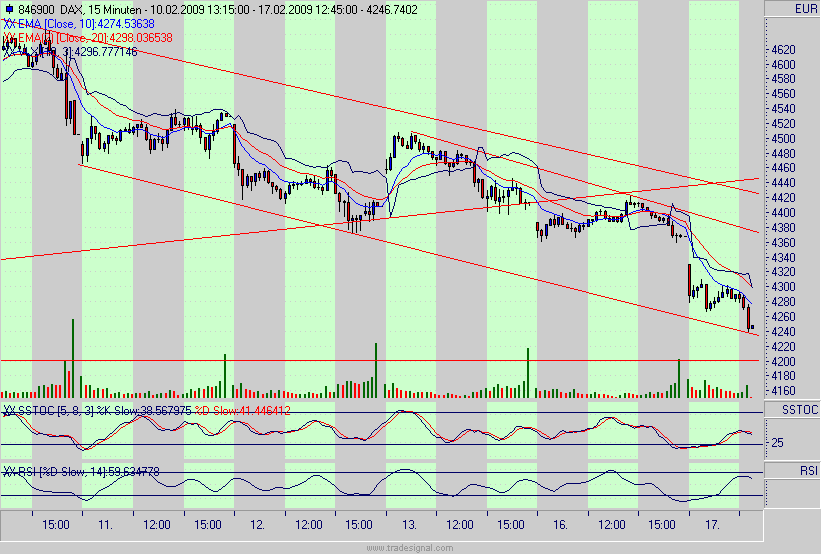The width and height of the screenshot is (821, 554).
Task: Click the 4360 price axis label
Action: tap(784, 242)
